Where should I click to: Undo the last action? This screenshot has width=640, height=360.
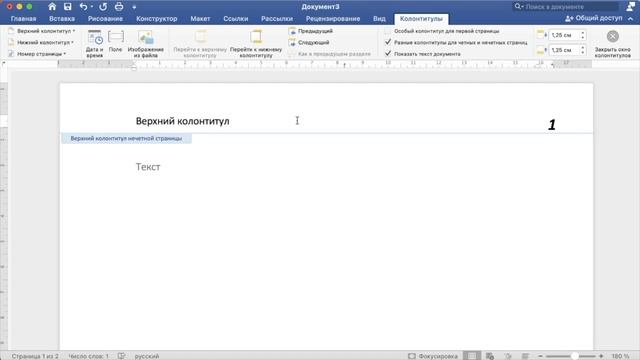(x=83, y=7)
